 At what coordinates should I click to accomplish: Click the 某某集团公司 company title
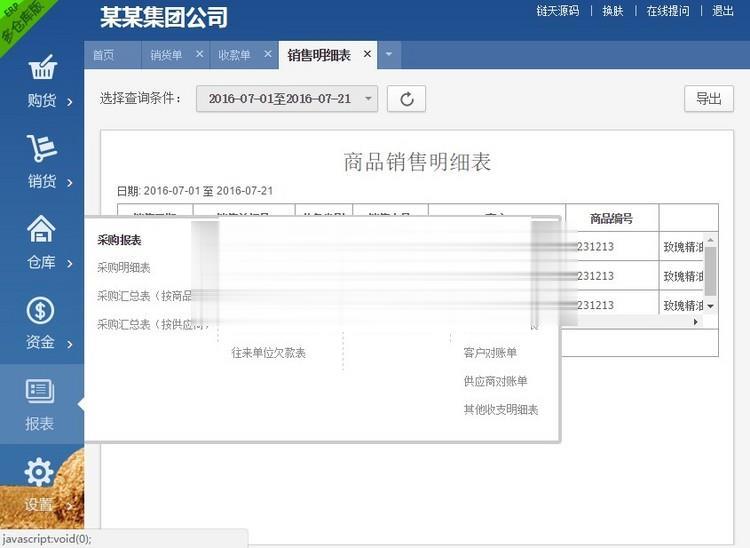pos(164,17)
